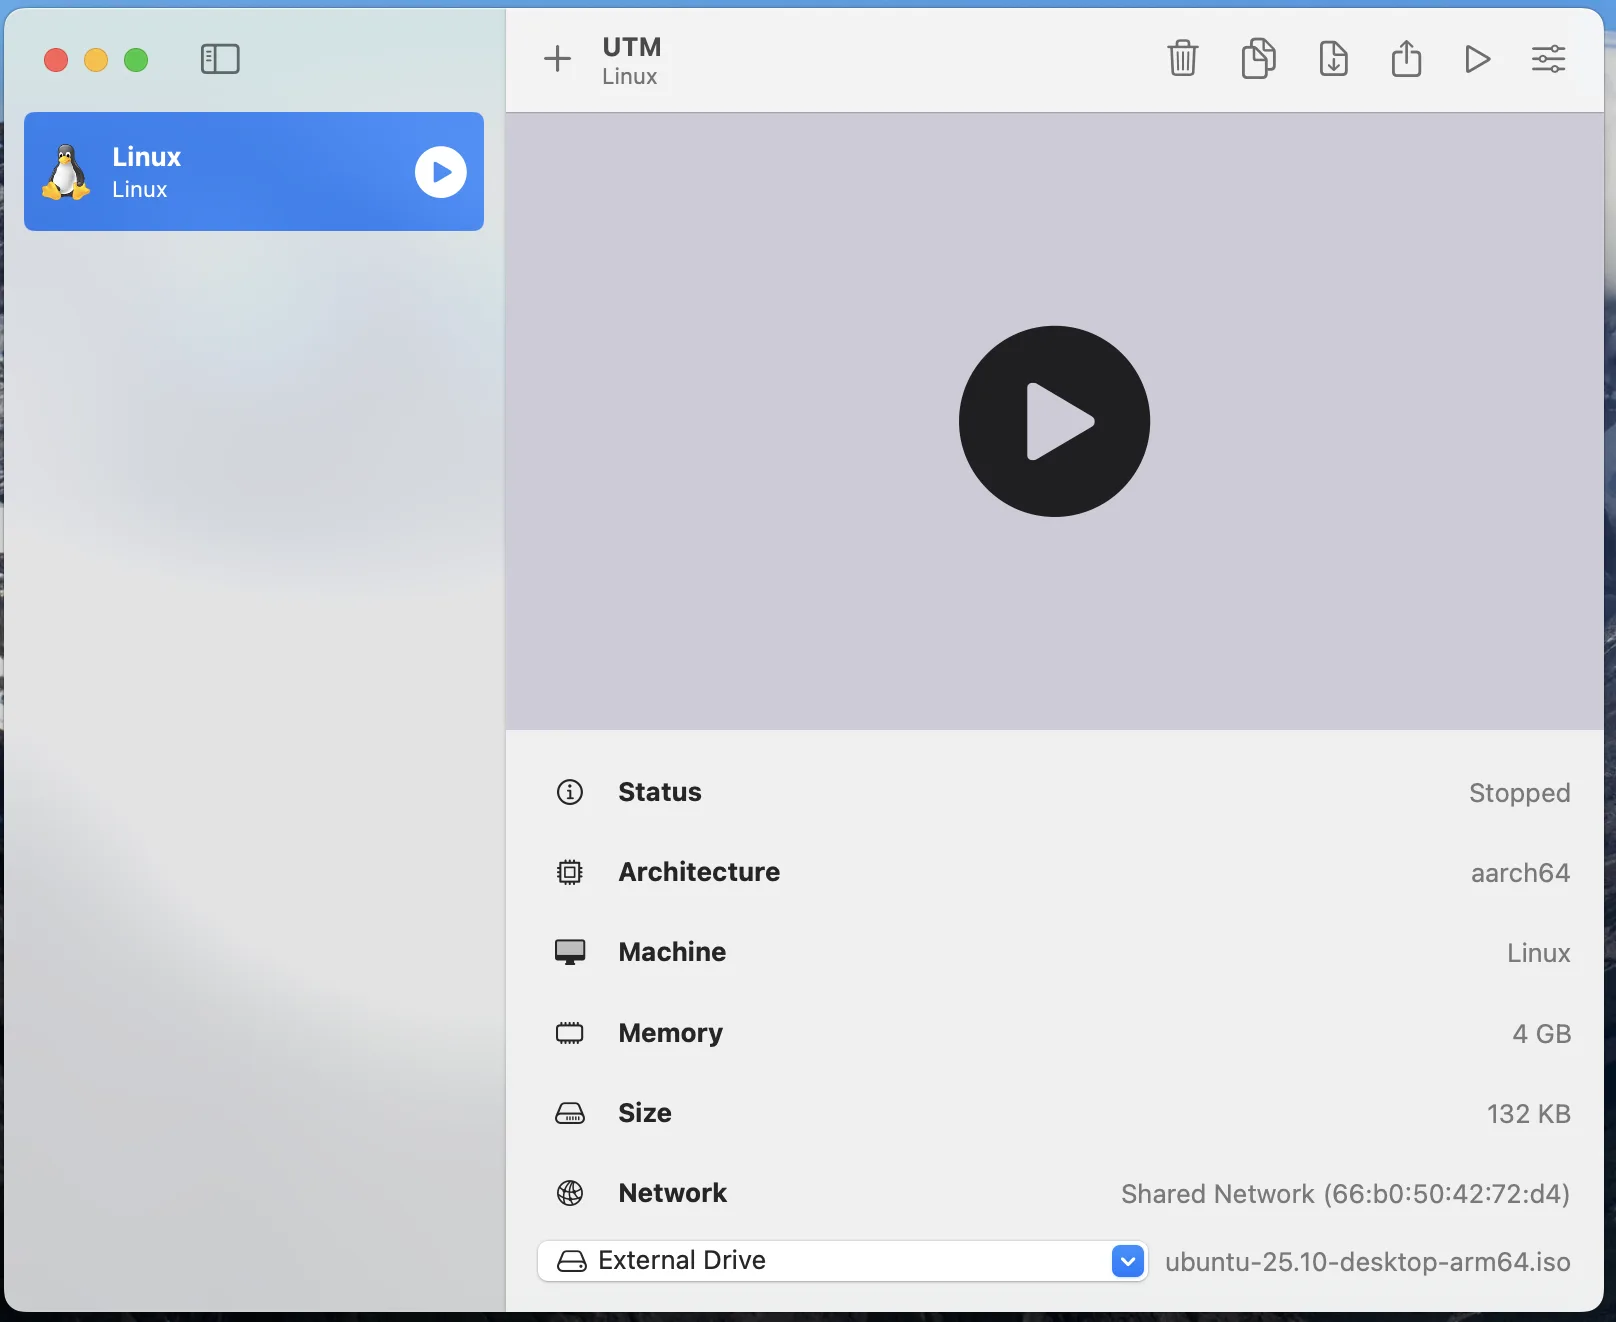This screenshot has height=1322, width=1616.
Task: Click the Machine monitor icon
Action: (570, 952)
